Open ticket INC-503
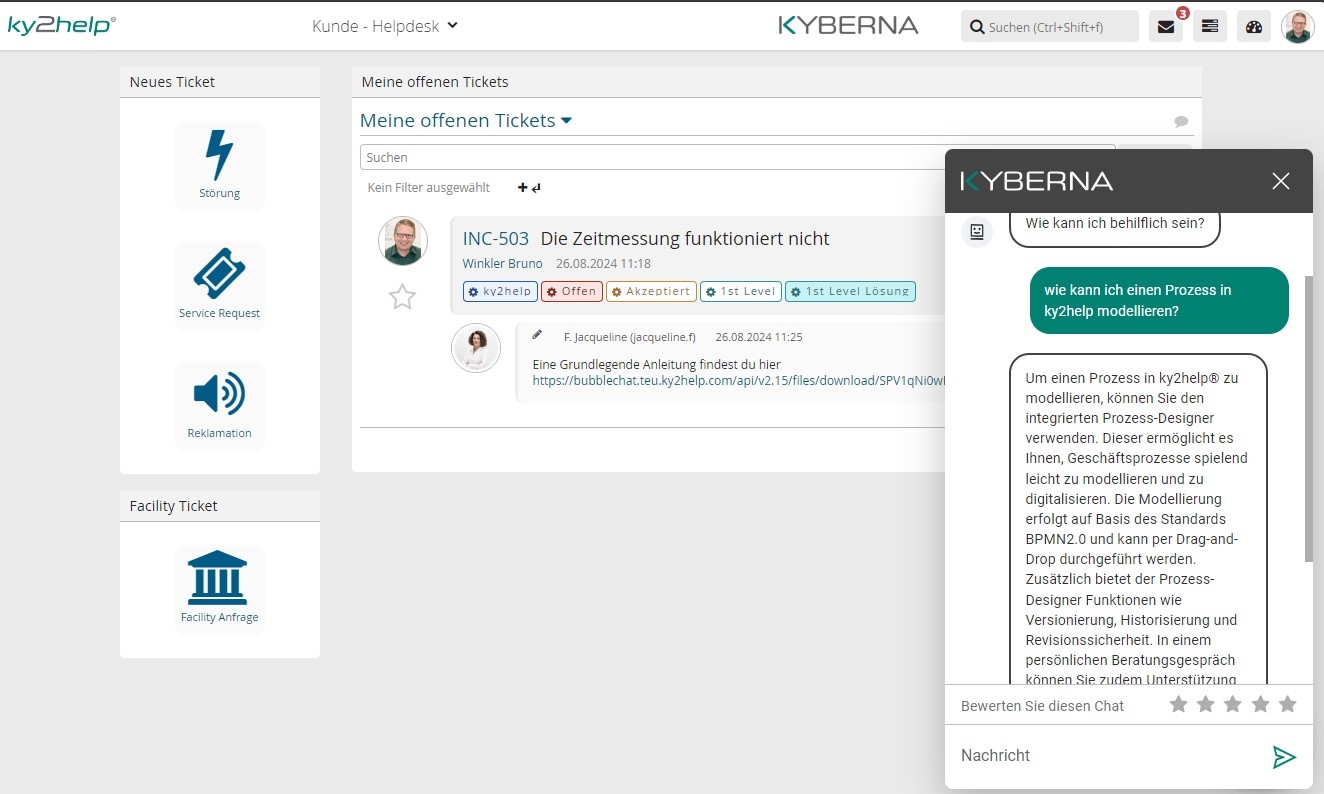 (x=495, y=239)
